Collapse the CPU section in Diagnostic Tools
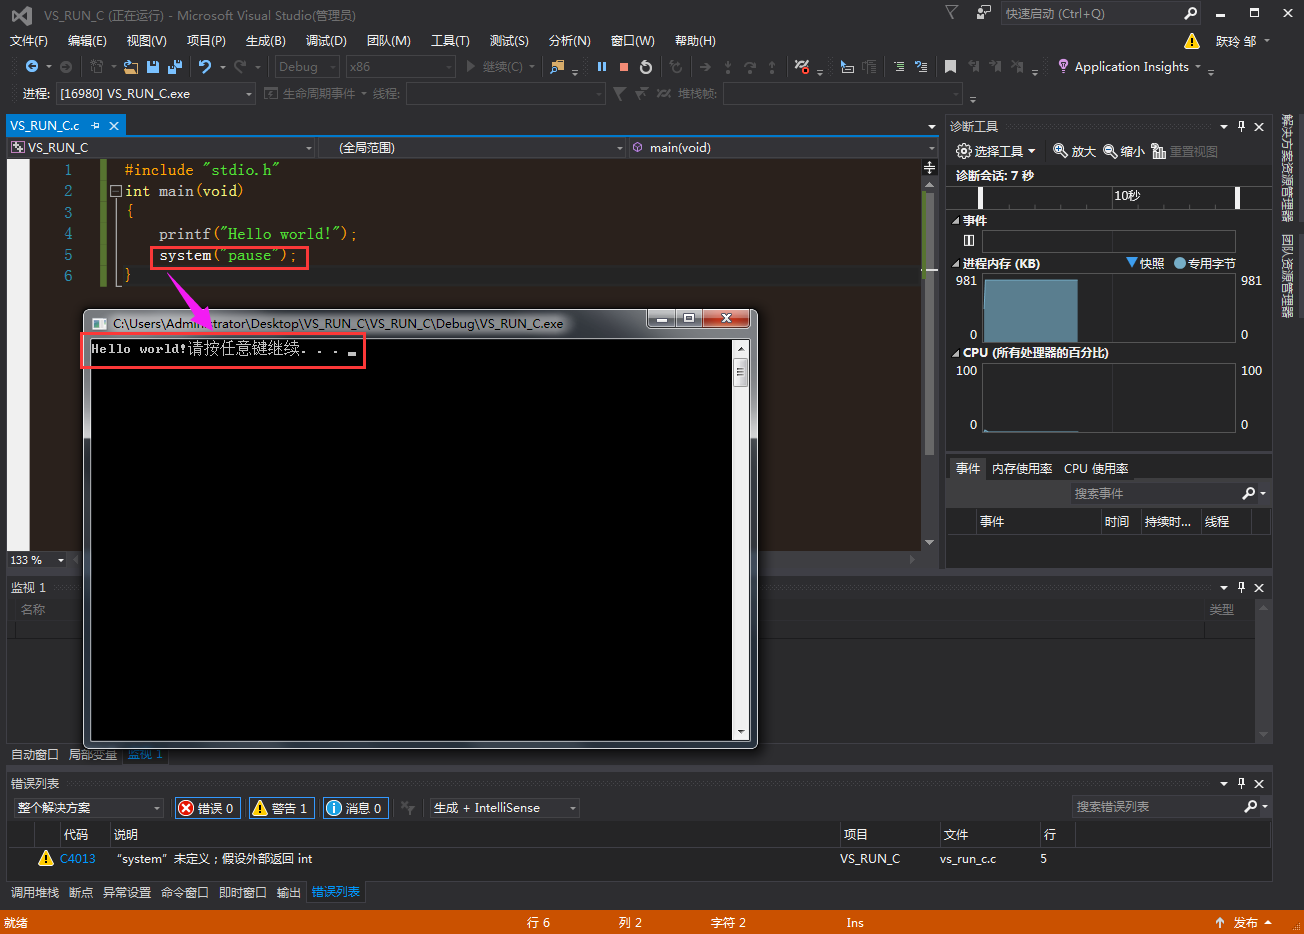1304x934 pixels. (956, 353)
